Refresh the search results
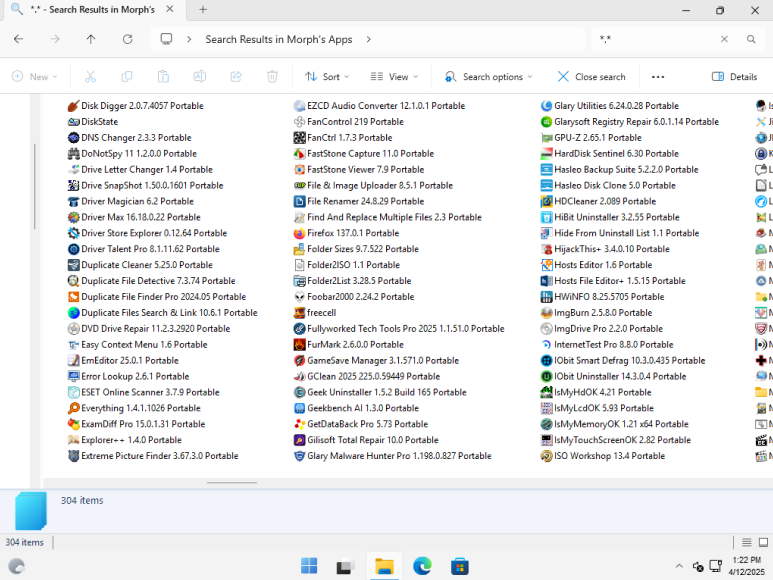Viewport: 773px width, 580px height. click(x=128, y=39)
